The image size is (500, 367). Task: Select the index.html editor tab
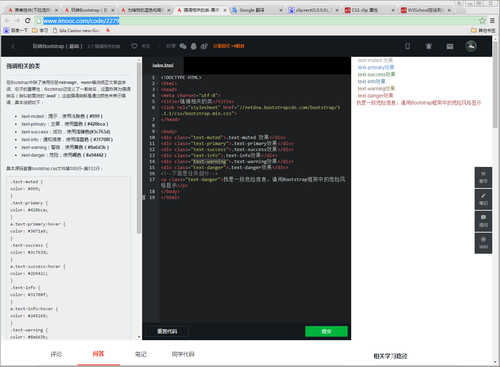click(x=163, y=65)
